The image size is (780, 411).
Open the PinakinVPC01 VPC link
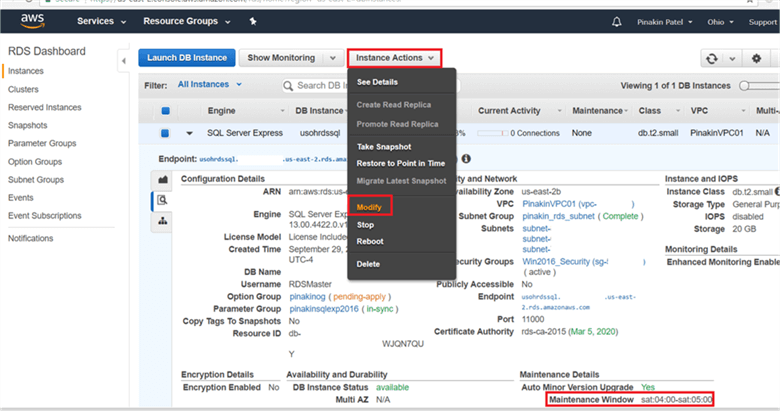click(x=549, y=204)
